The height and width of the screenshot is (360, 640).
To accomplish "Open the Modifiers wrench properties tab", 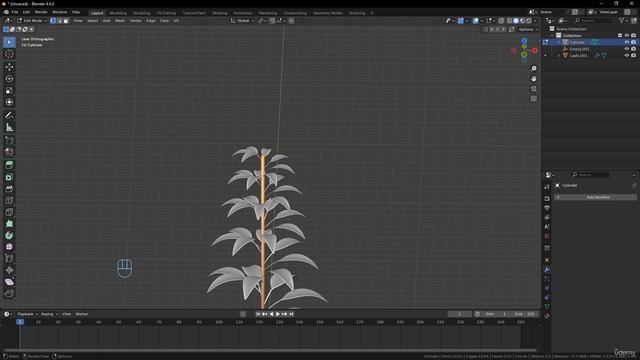I will pos(547,269).
